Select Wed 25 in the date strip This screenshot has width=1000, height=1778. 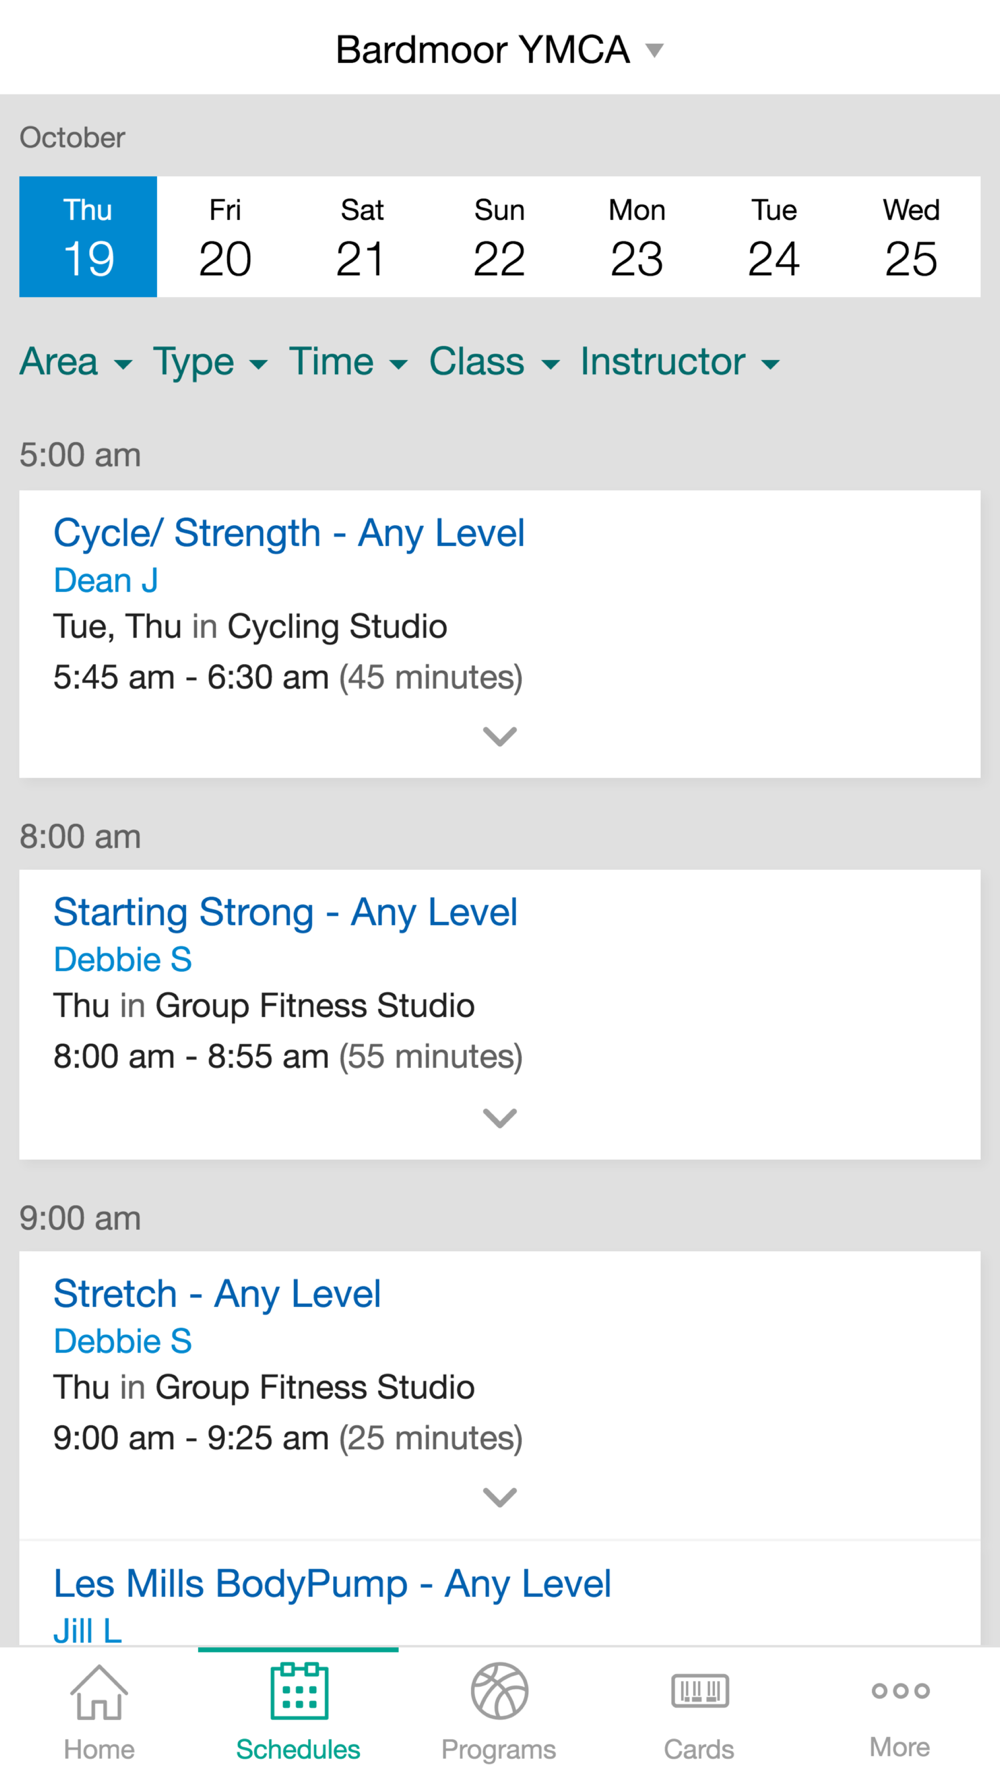(911, 237)
